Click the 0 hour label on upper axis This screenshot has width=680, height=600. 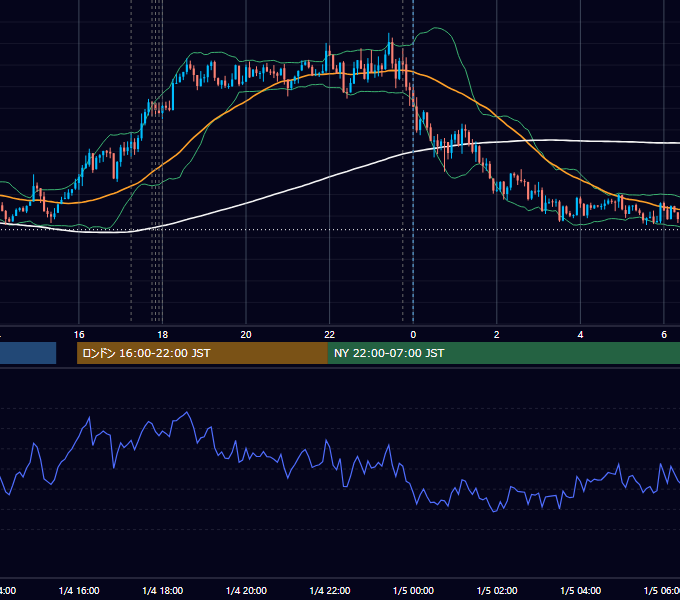click(x=413, y=335)
